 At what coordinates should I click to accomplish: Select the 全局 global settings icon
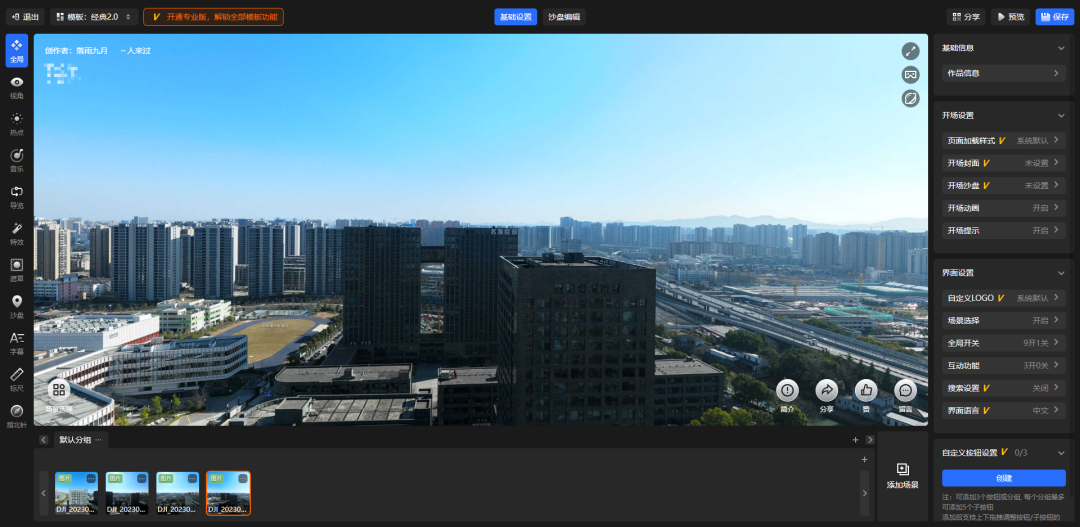click(x=17, y=50)
